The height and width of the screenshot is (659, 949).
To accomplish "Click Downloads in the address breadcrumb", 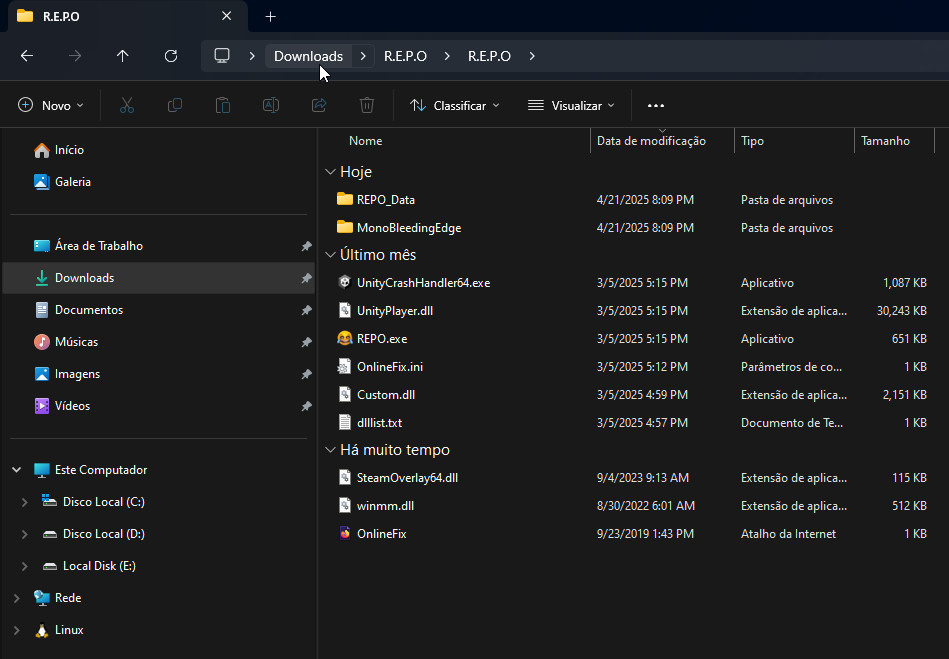I will (x=308, y=56).
